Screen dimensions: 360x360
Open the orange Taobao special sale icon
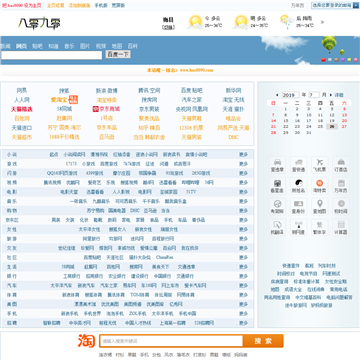[320, 183]
